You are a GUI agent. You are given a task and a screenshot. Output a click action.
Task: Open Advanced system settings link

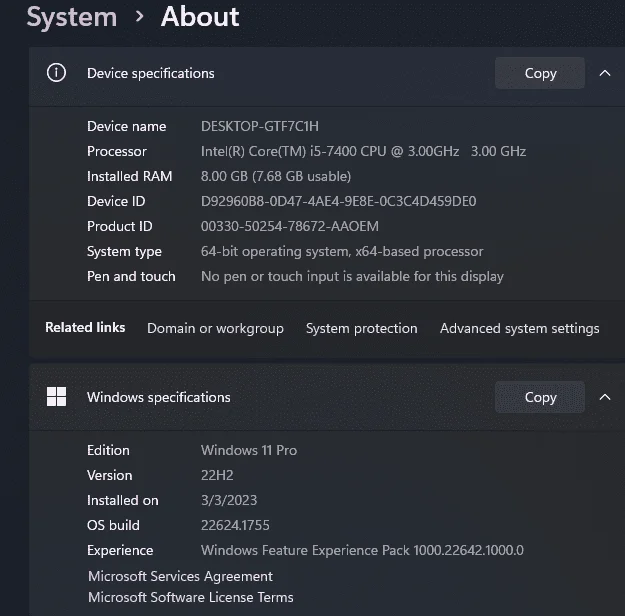pos(519,329)
